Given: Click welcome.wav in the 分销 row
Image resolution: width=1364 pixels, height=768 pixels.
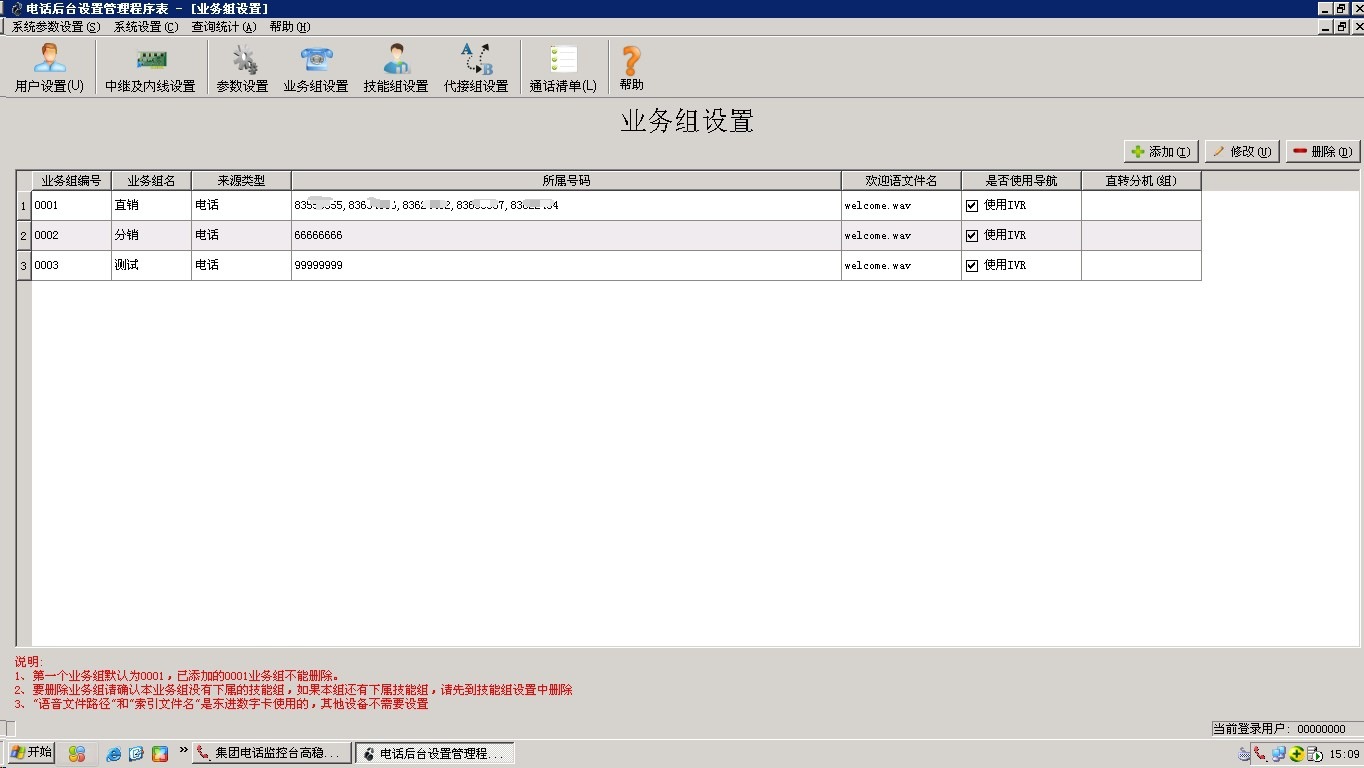Looking at the screenshot, I should pos(901,236).
